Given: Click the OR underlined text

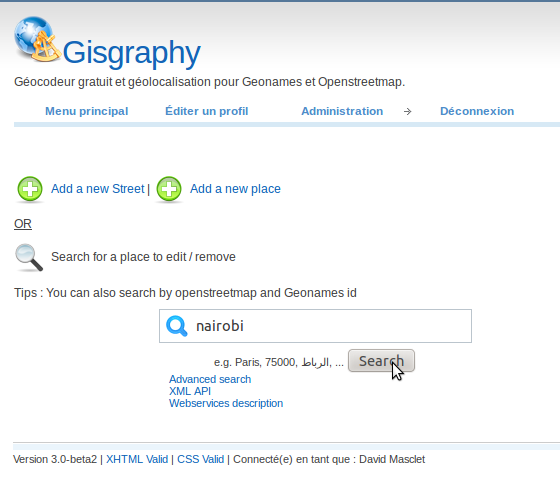Looking at the screenshot, I should coord(23,224).
